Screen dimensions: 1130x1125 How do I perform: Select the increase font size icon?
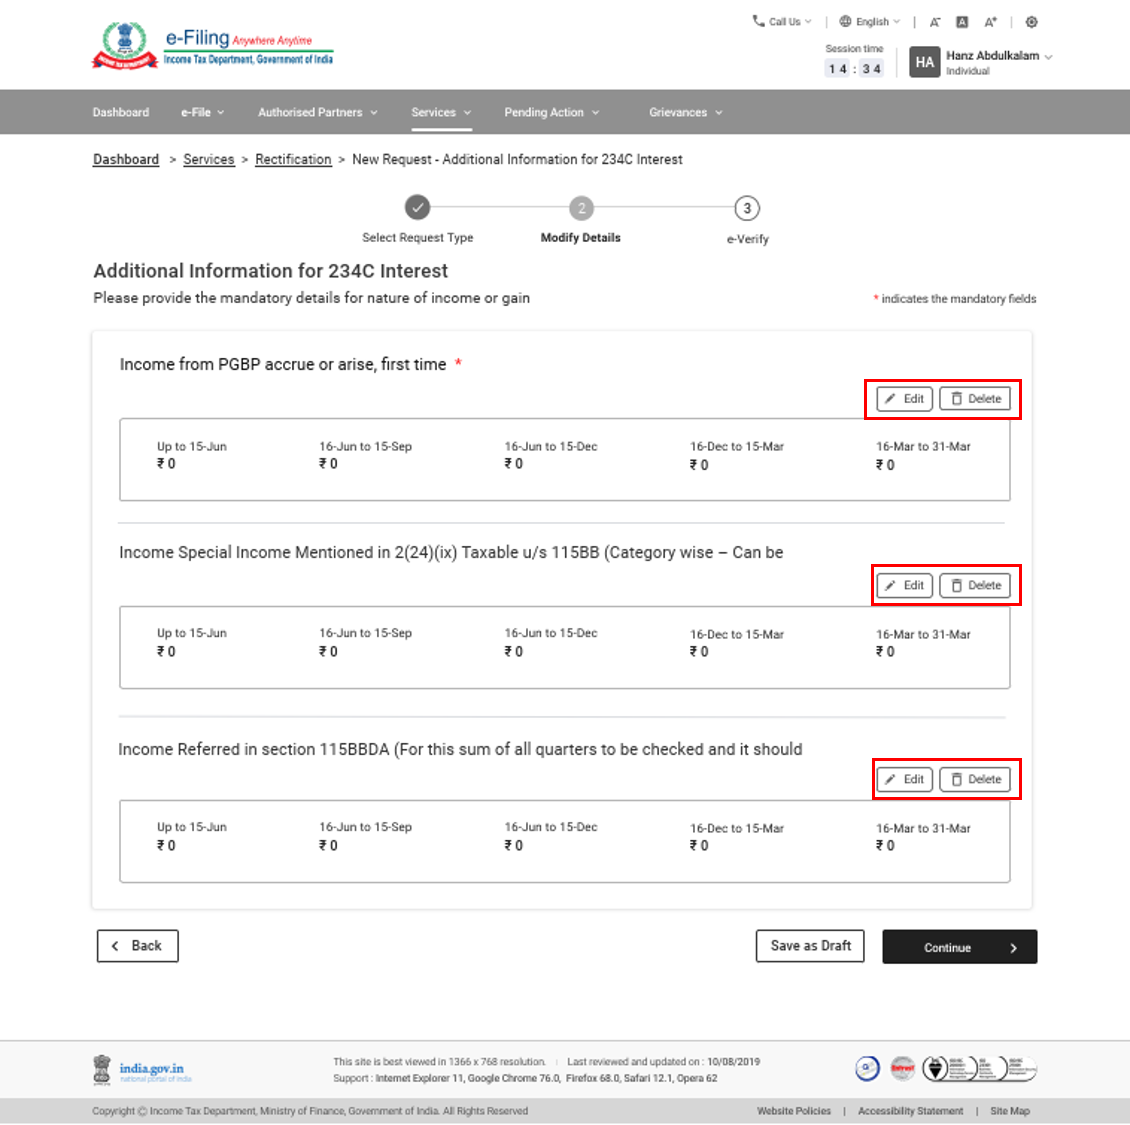990,21
